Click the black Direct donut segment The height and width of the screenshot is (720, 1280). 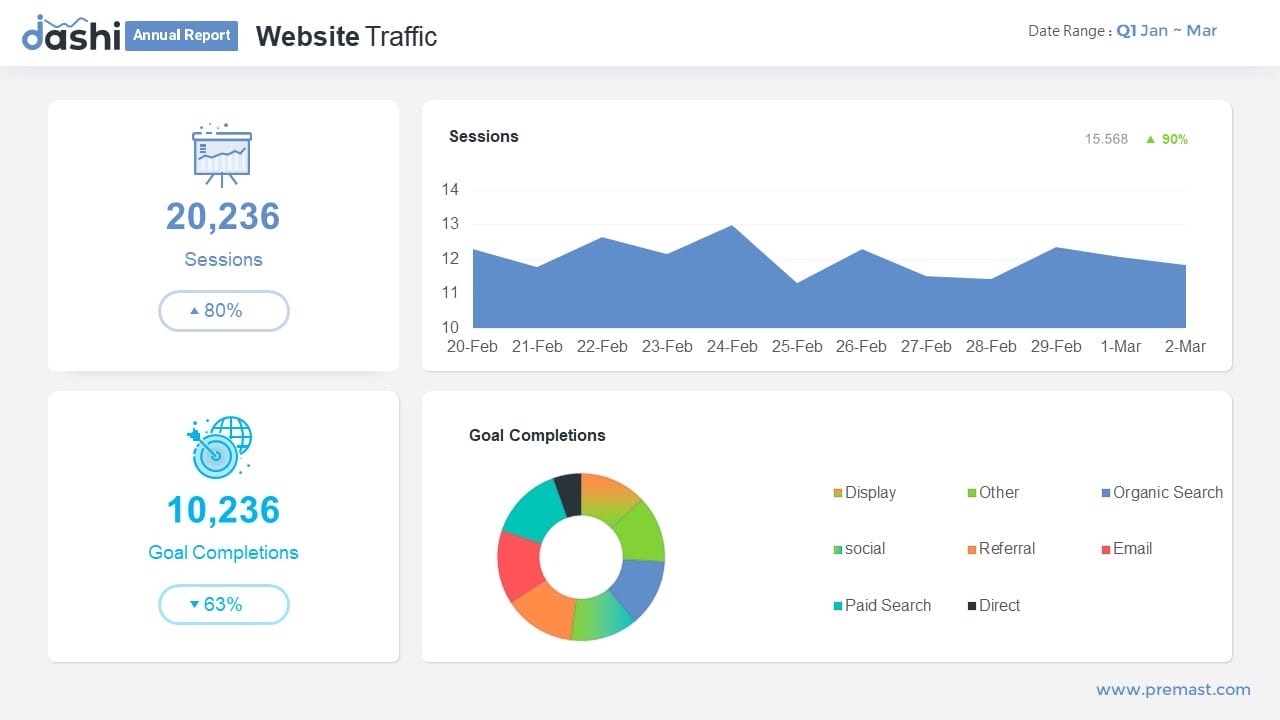[569, 494]
